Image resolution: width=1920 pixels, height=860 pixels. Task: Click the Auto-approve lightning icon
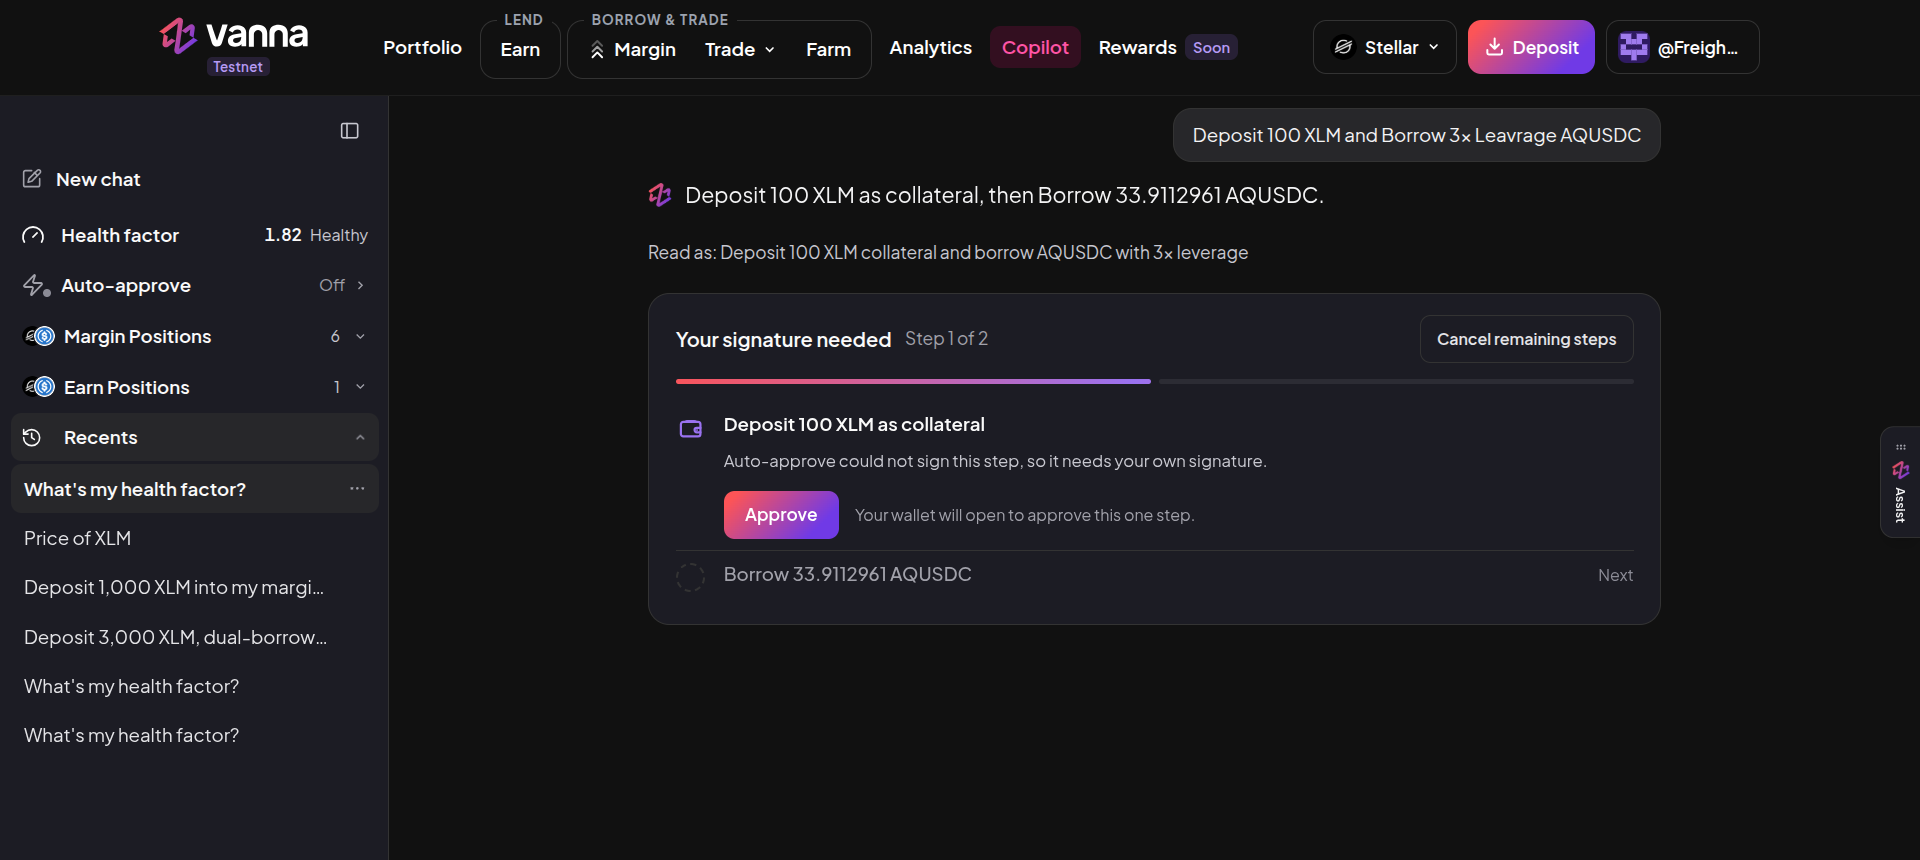tap(36, 285)
